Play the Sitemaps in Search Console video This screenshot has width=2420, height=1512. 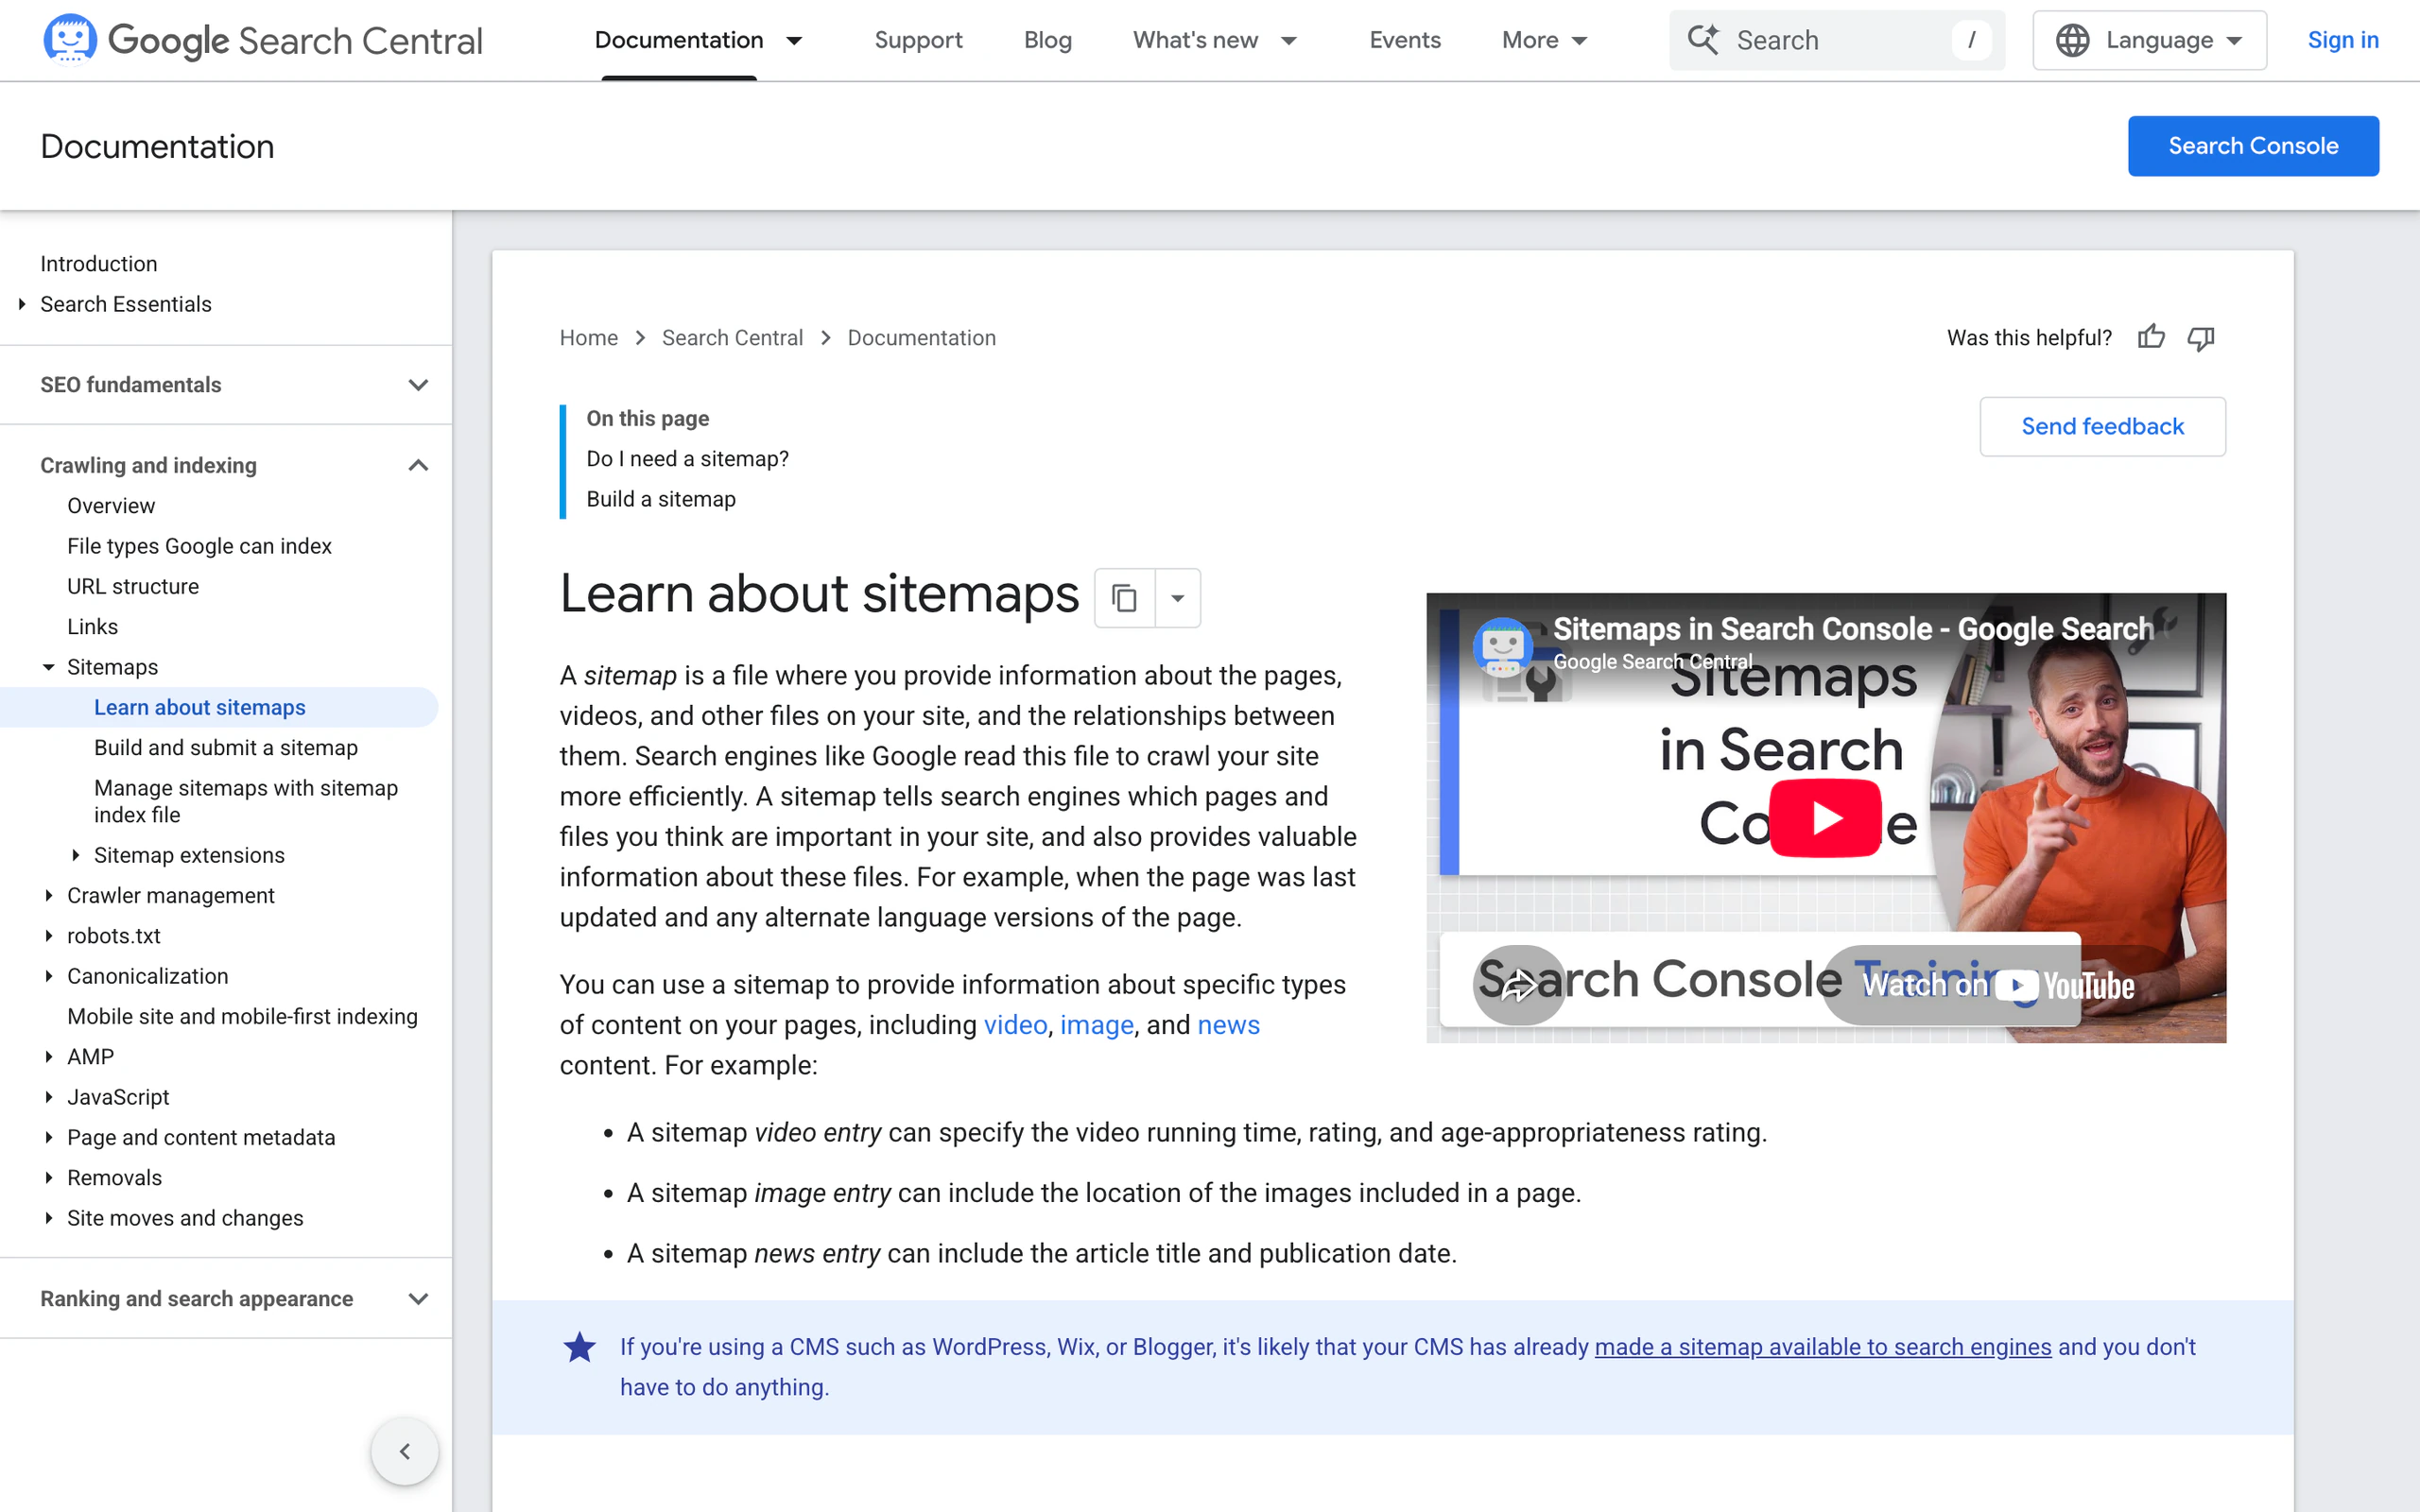click(1825, 818)
